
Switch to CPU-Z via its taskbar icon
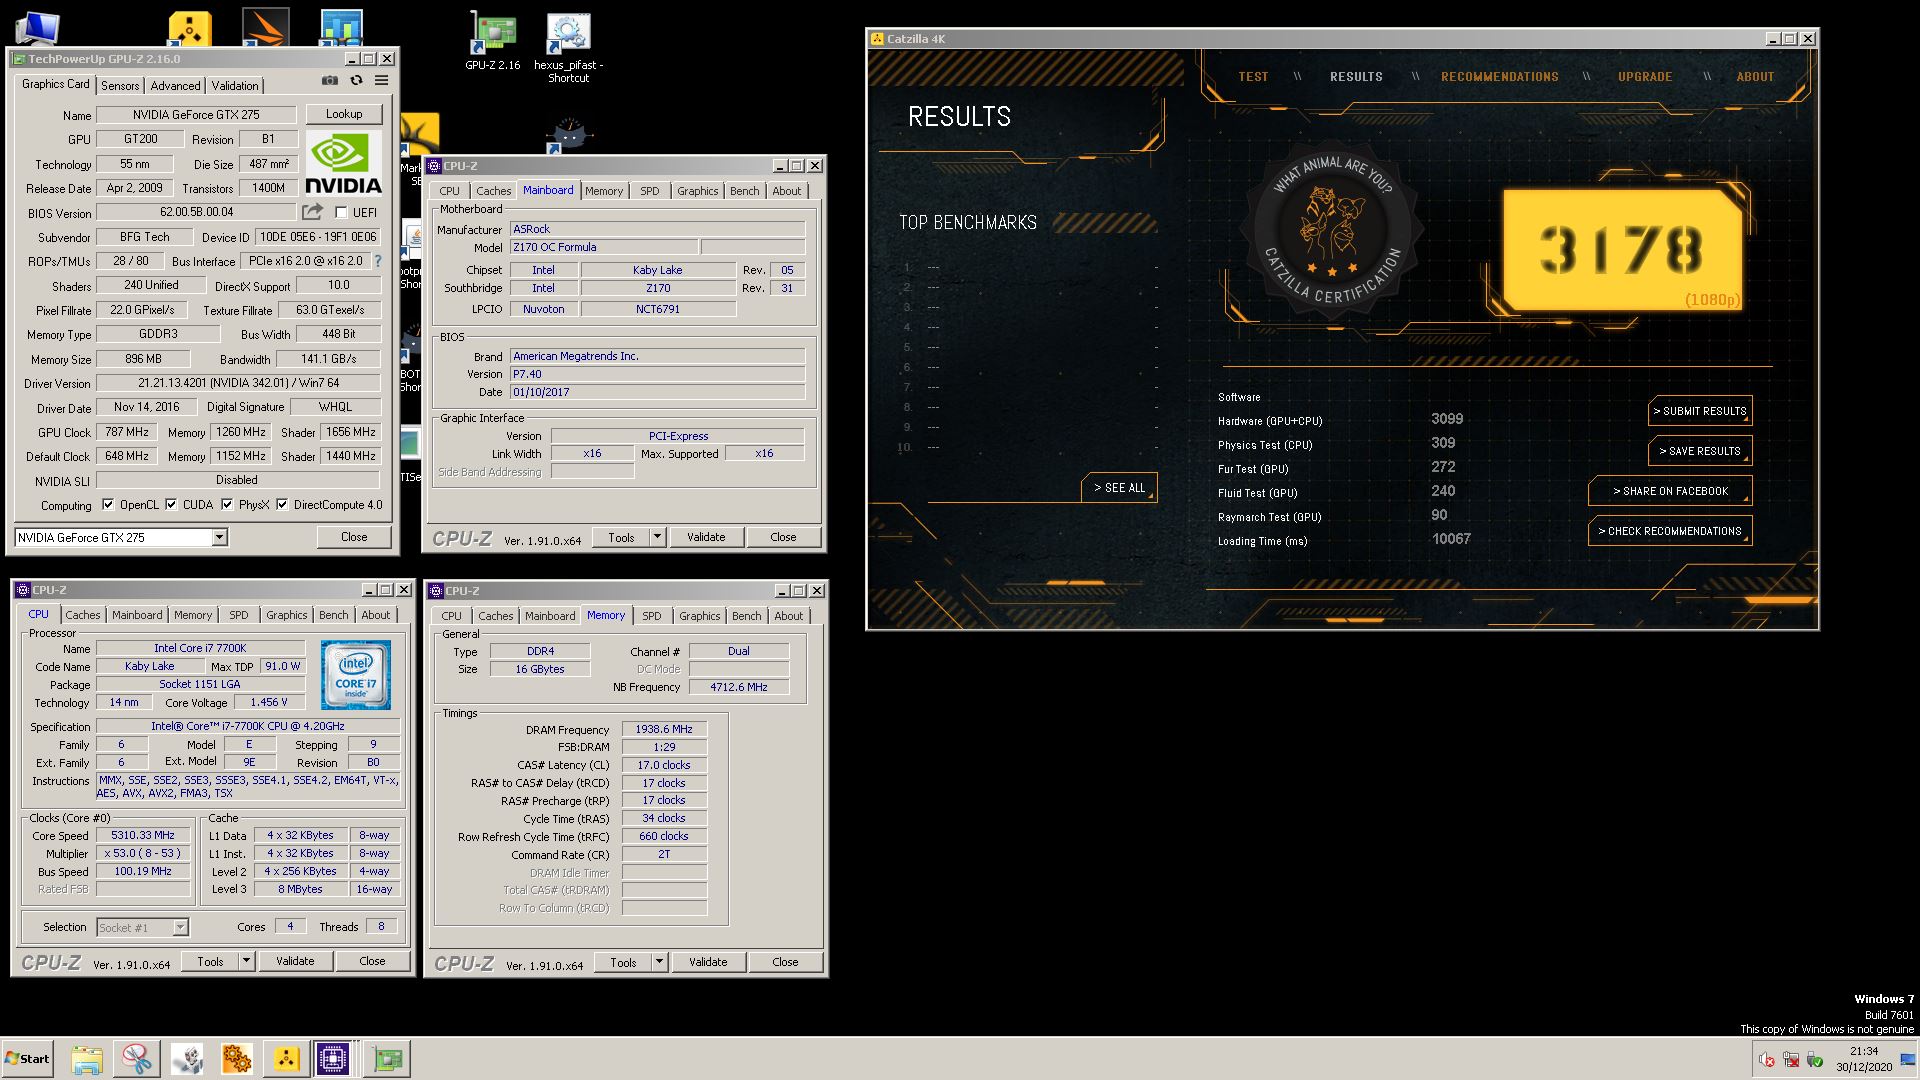pyautogui.click(x=334, y=1058)
